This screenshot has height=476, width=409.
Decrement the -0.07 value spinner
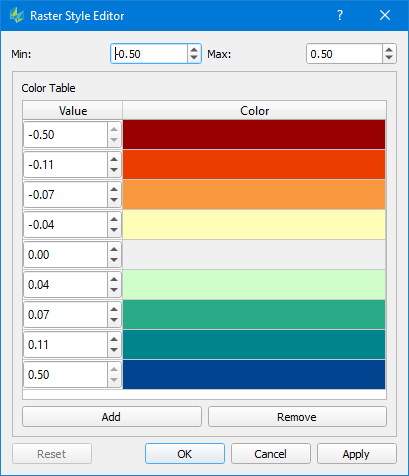click(x=114, y=200)
